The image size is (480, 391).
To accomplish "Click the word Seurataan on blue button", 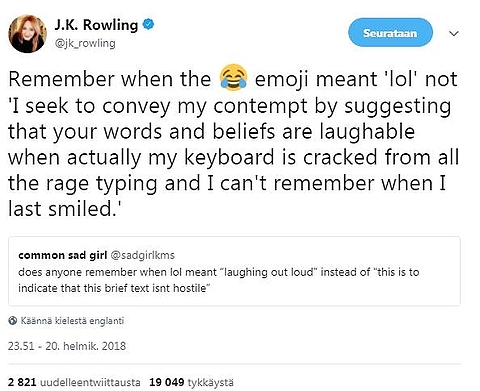I will [390, 33].
